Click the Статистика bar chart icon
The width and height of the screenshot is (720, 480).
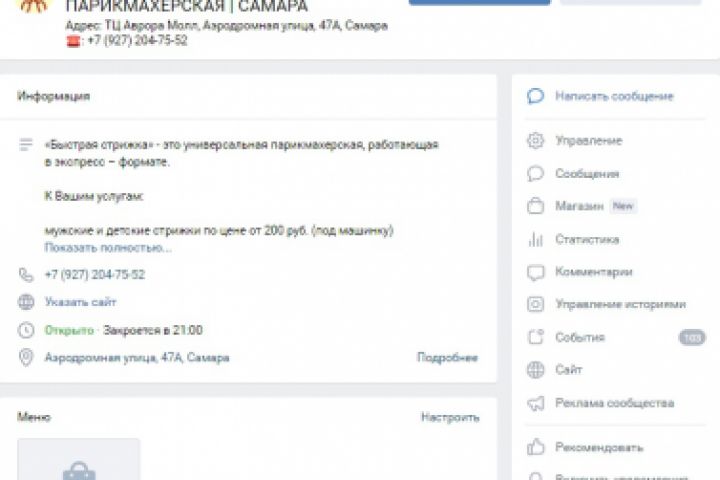[535, 239]
